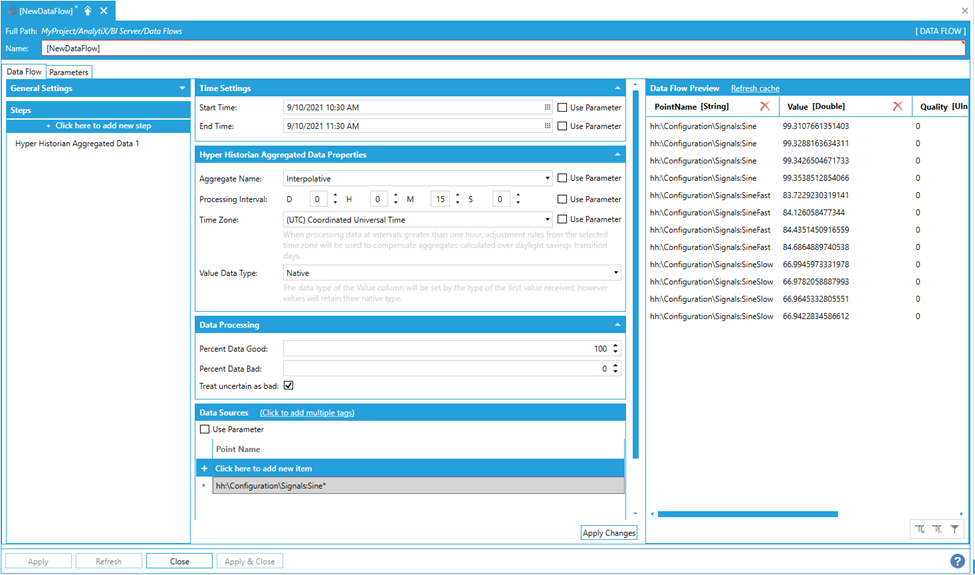Open help with the question mark icon

tap(957, 562)
